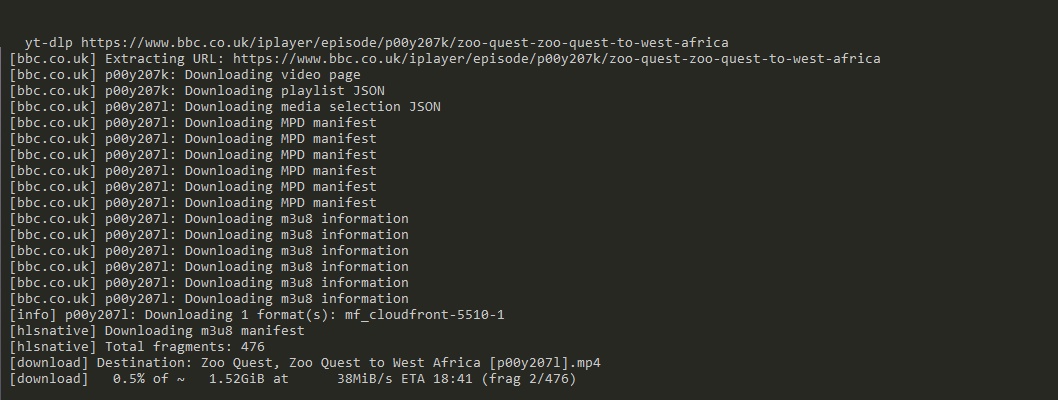Click the yt-dlp command name
The width and height of the screenshot is (1058, 400).
(x=49, y=43)
